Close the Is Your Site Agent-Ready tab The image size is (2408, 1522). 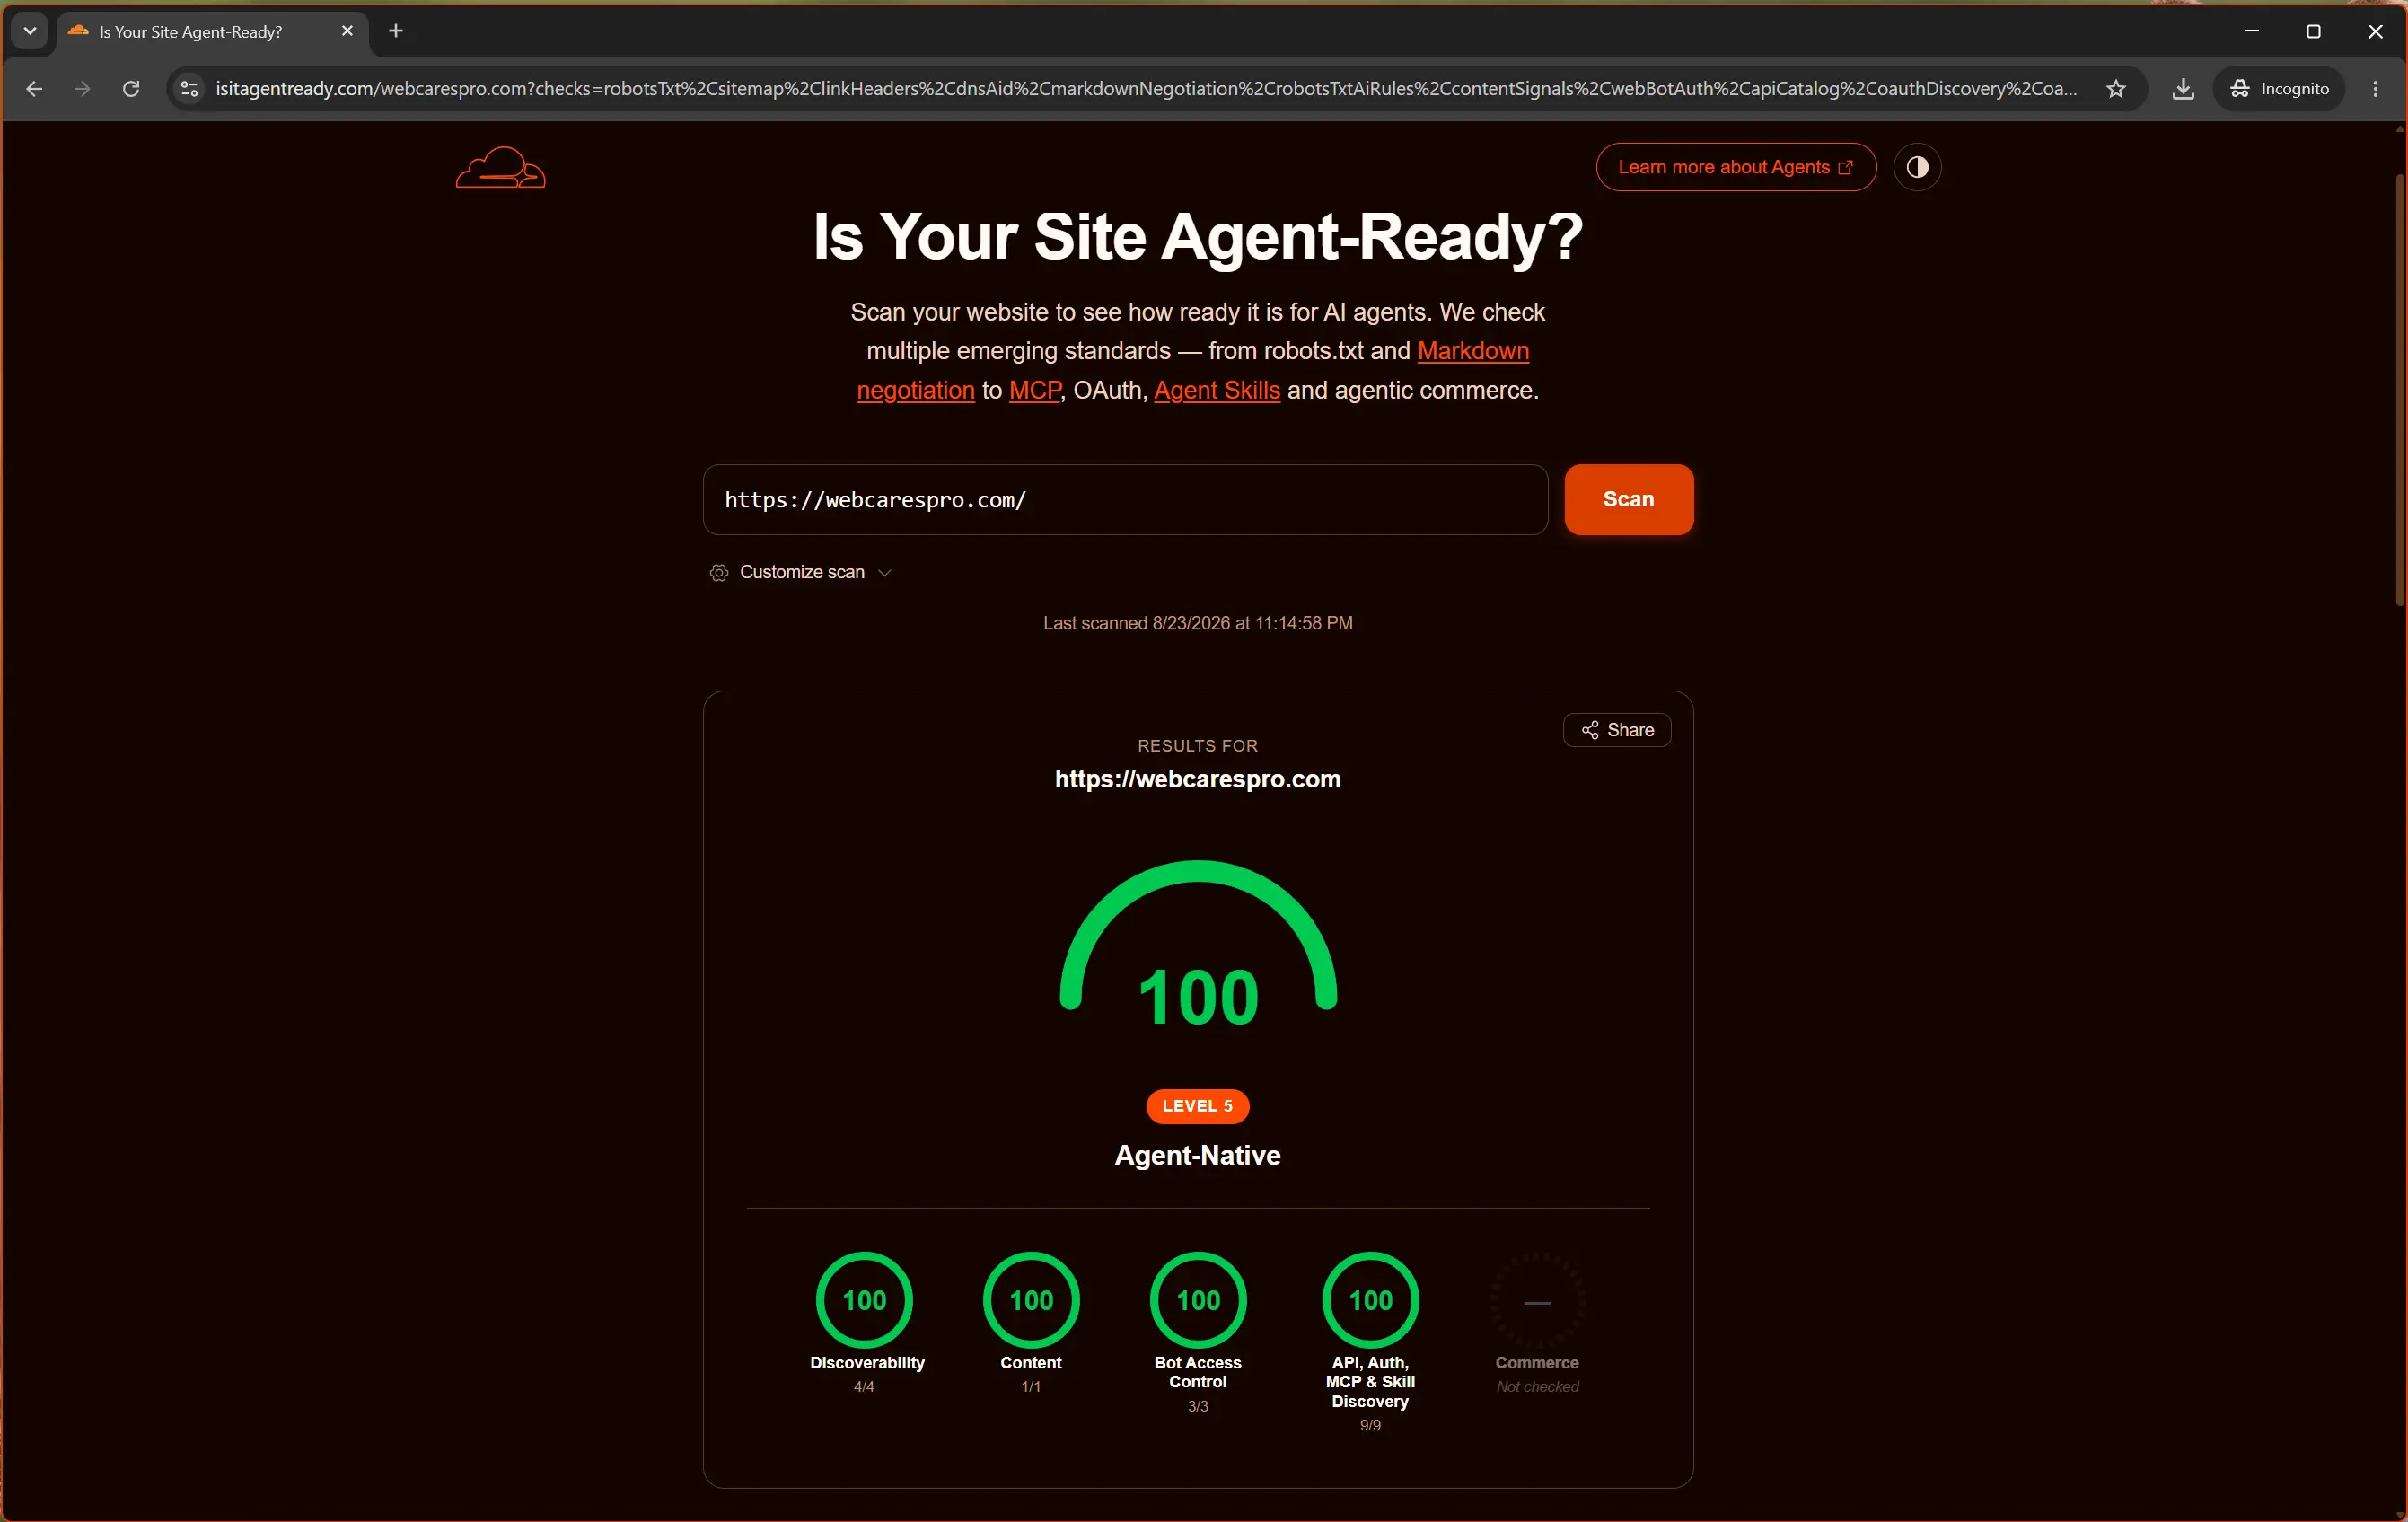347,31
